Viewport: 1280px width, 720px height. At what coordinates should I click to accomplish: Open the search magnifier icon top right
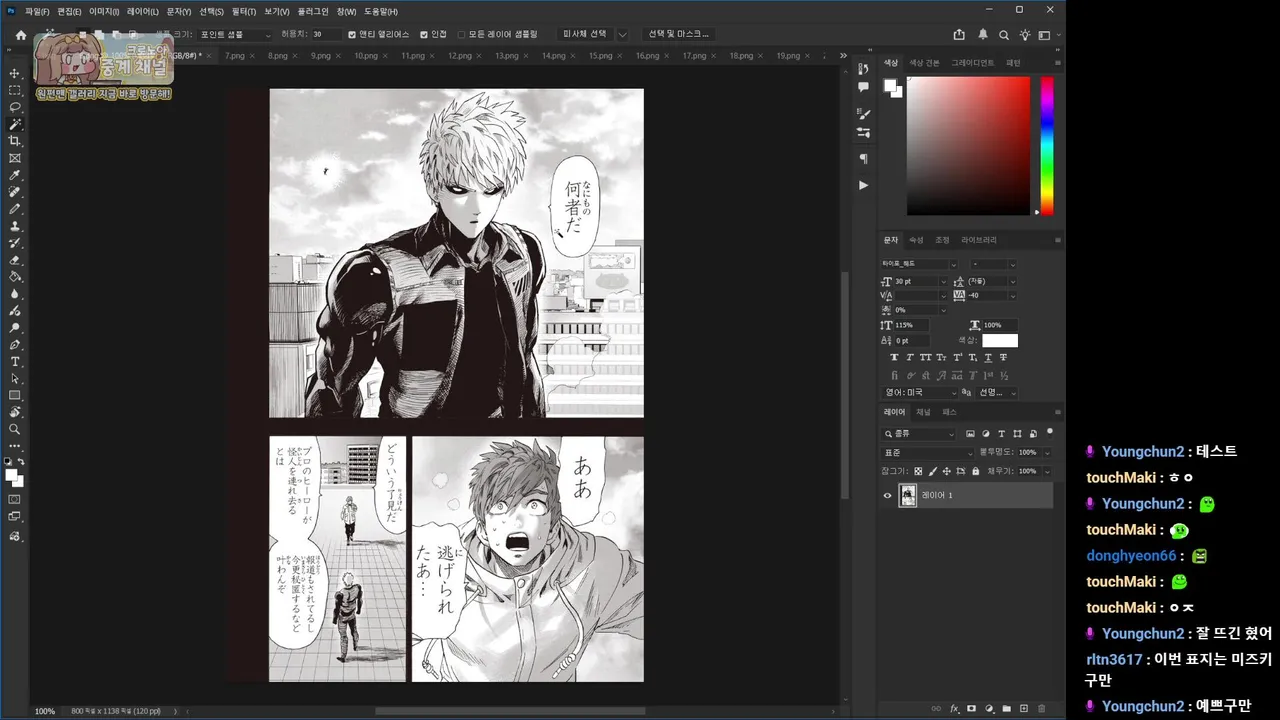[x=1004, y=34]
